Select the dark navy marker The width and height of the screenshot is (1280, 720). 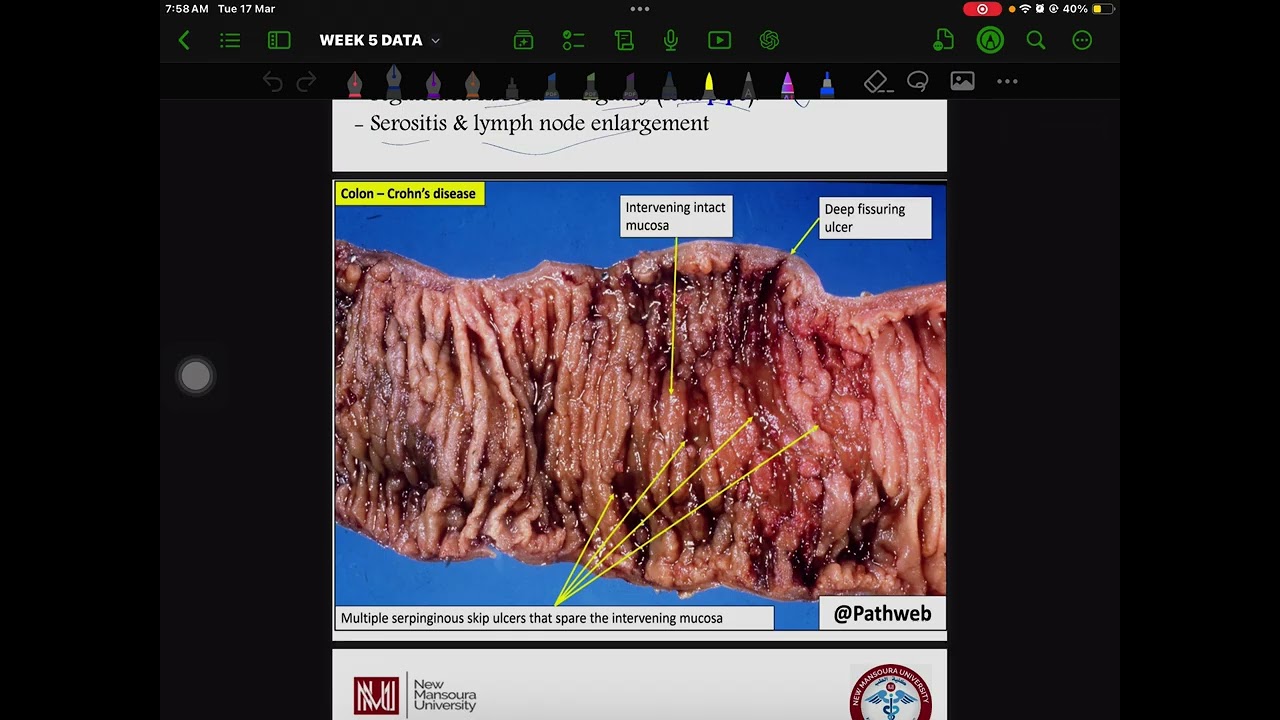(x=669, y=86)
